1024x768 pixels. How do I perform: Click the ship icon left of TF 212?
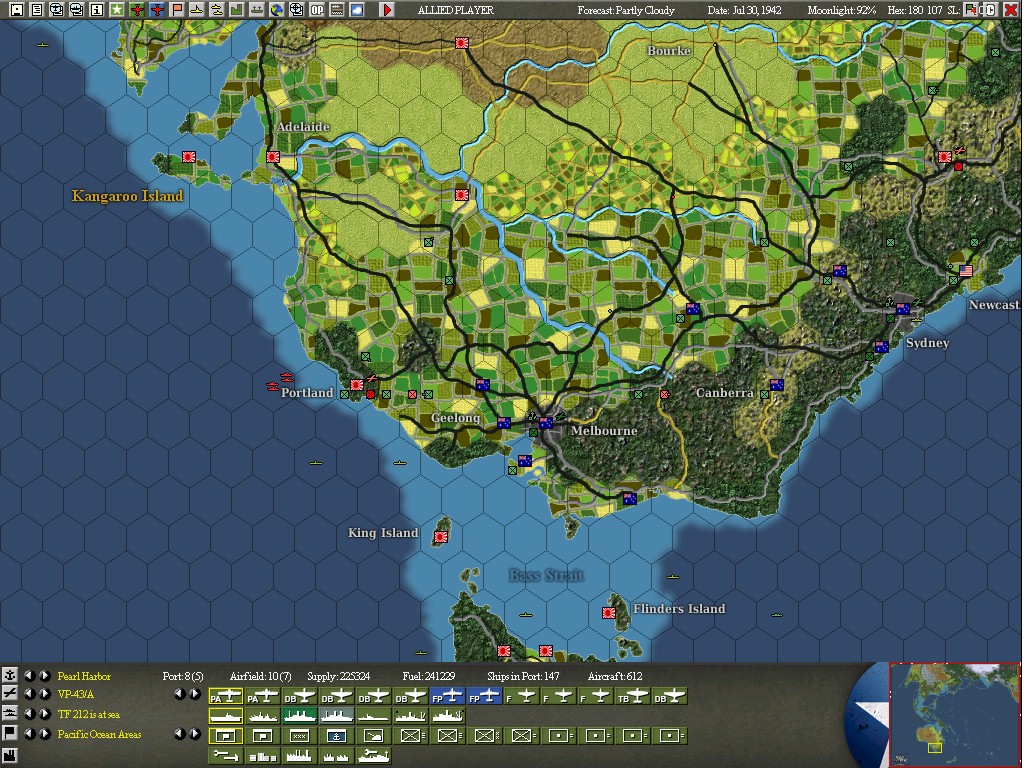point(10,713)
